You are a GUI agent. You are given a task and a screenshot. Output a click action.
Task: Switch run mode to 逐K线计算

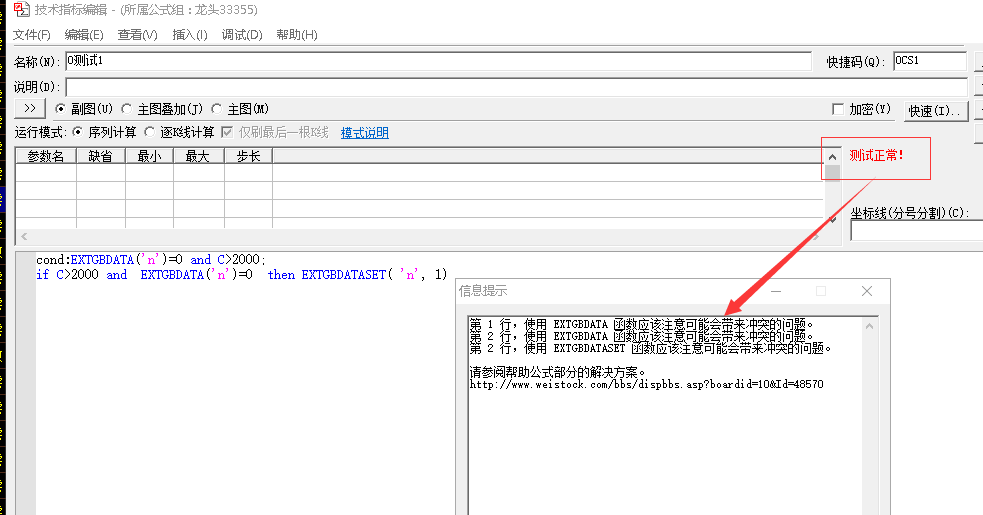pyautogui.click(x=150, y=132)
